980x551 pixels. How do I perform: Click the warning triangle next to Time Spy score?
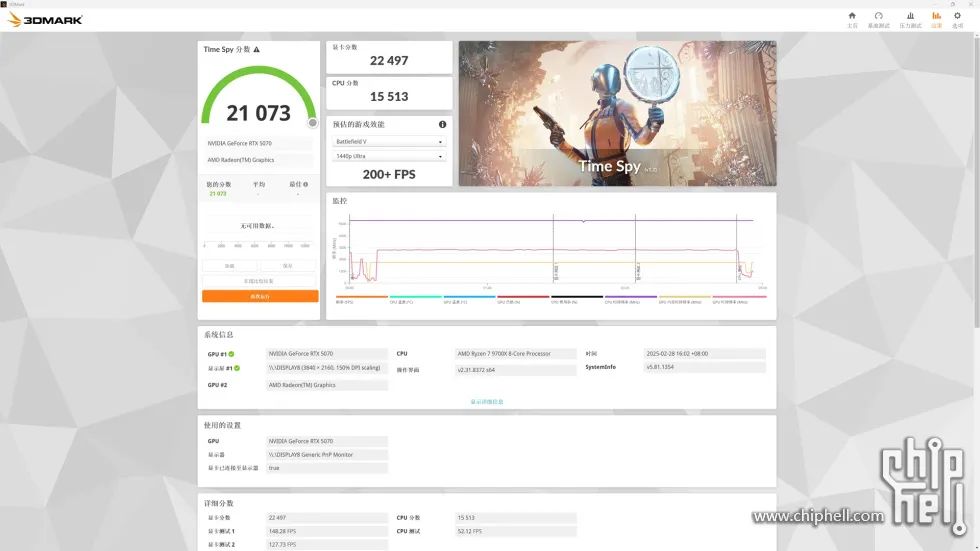click(x=256, y=49)
